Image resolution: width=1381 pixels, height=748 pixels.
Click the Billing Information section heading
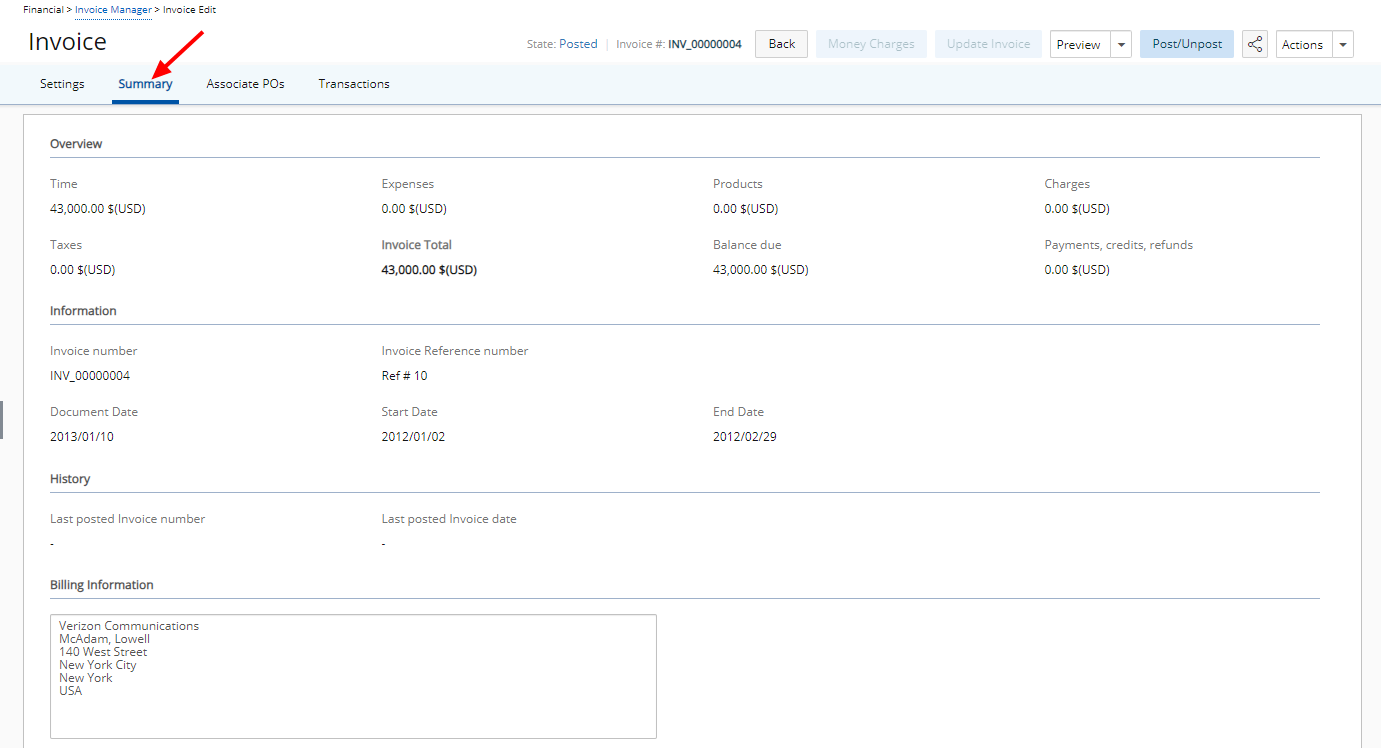(102, 585)
